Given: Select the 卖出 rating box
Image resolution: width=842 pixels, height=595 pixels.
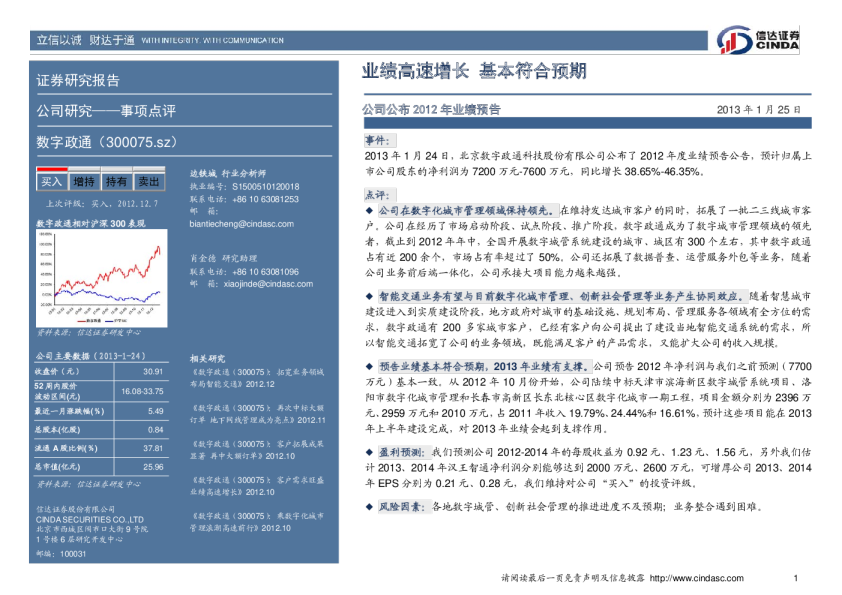Looking at the screenshot, I should coord(149,181).
